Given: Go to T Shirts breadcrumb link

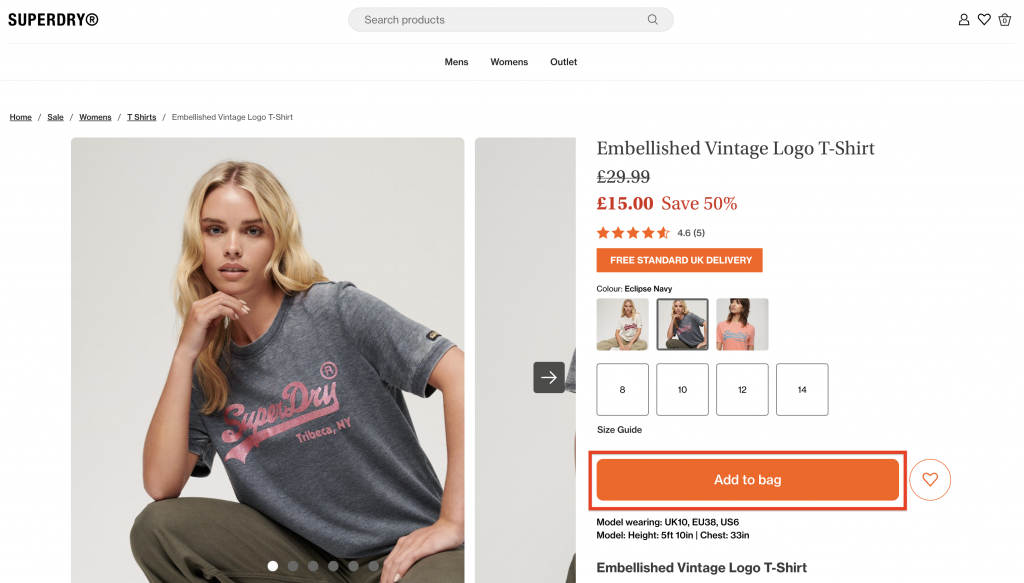Looking at the screenshot, I should click(x=141, y=117).
